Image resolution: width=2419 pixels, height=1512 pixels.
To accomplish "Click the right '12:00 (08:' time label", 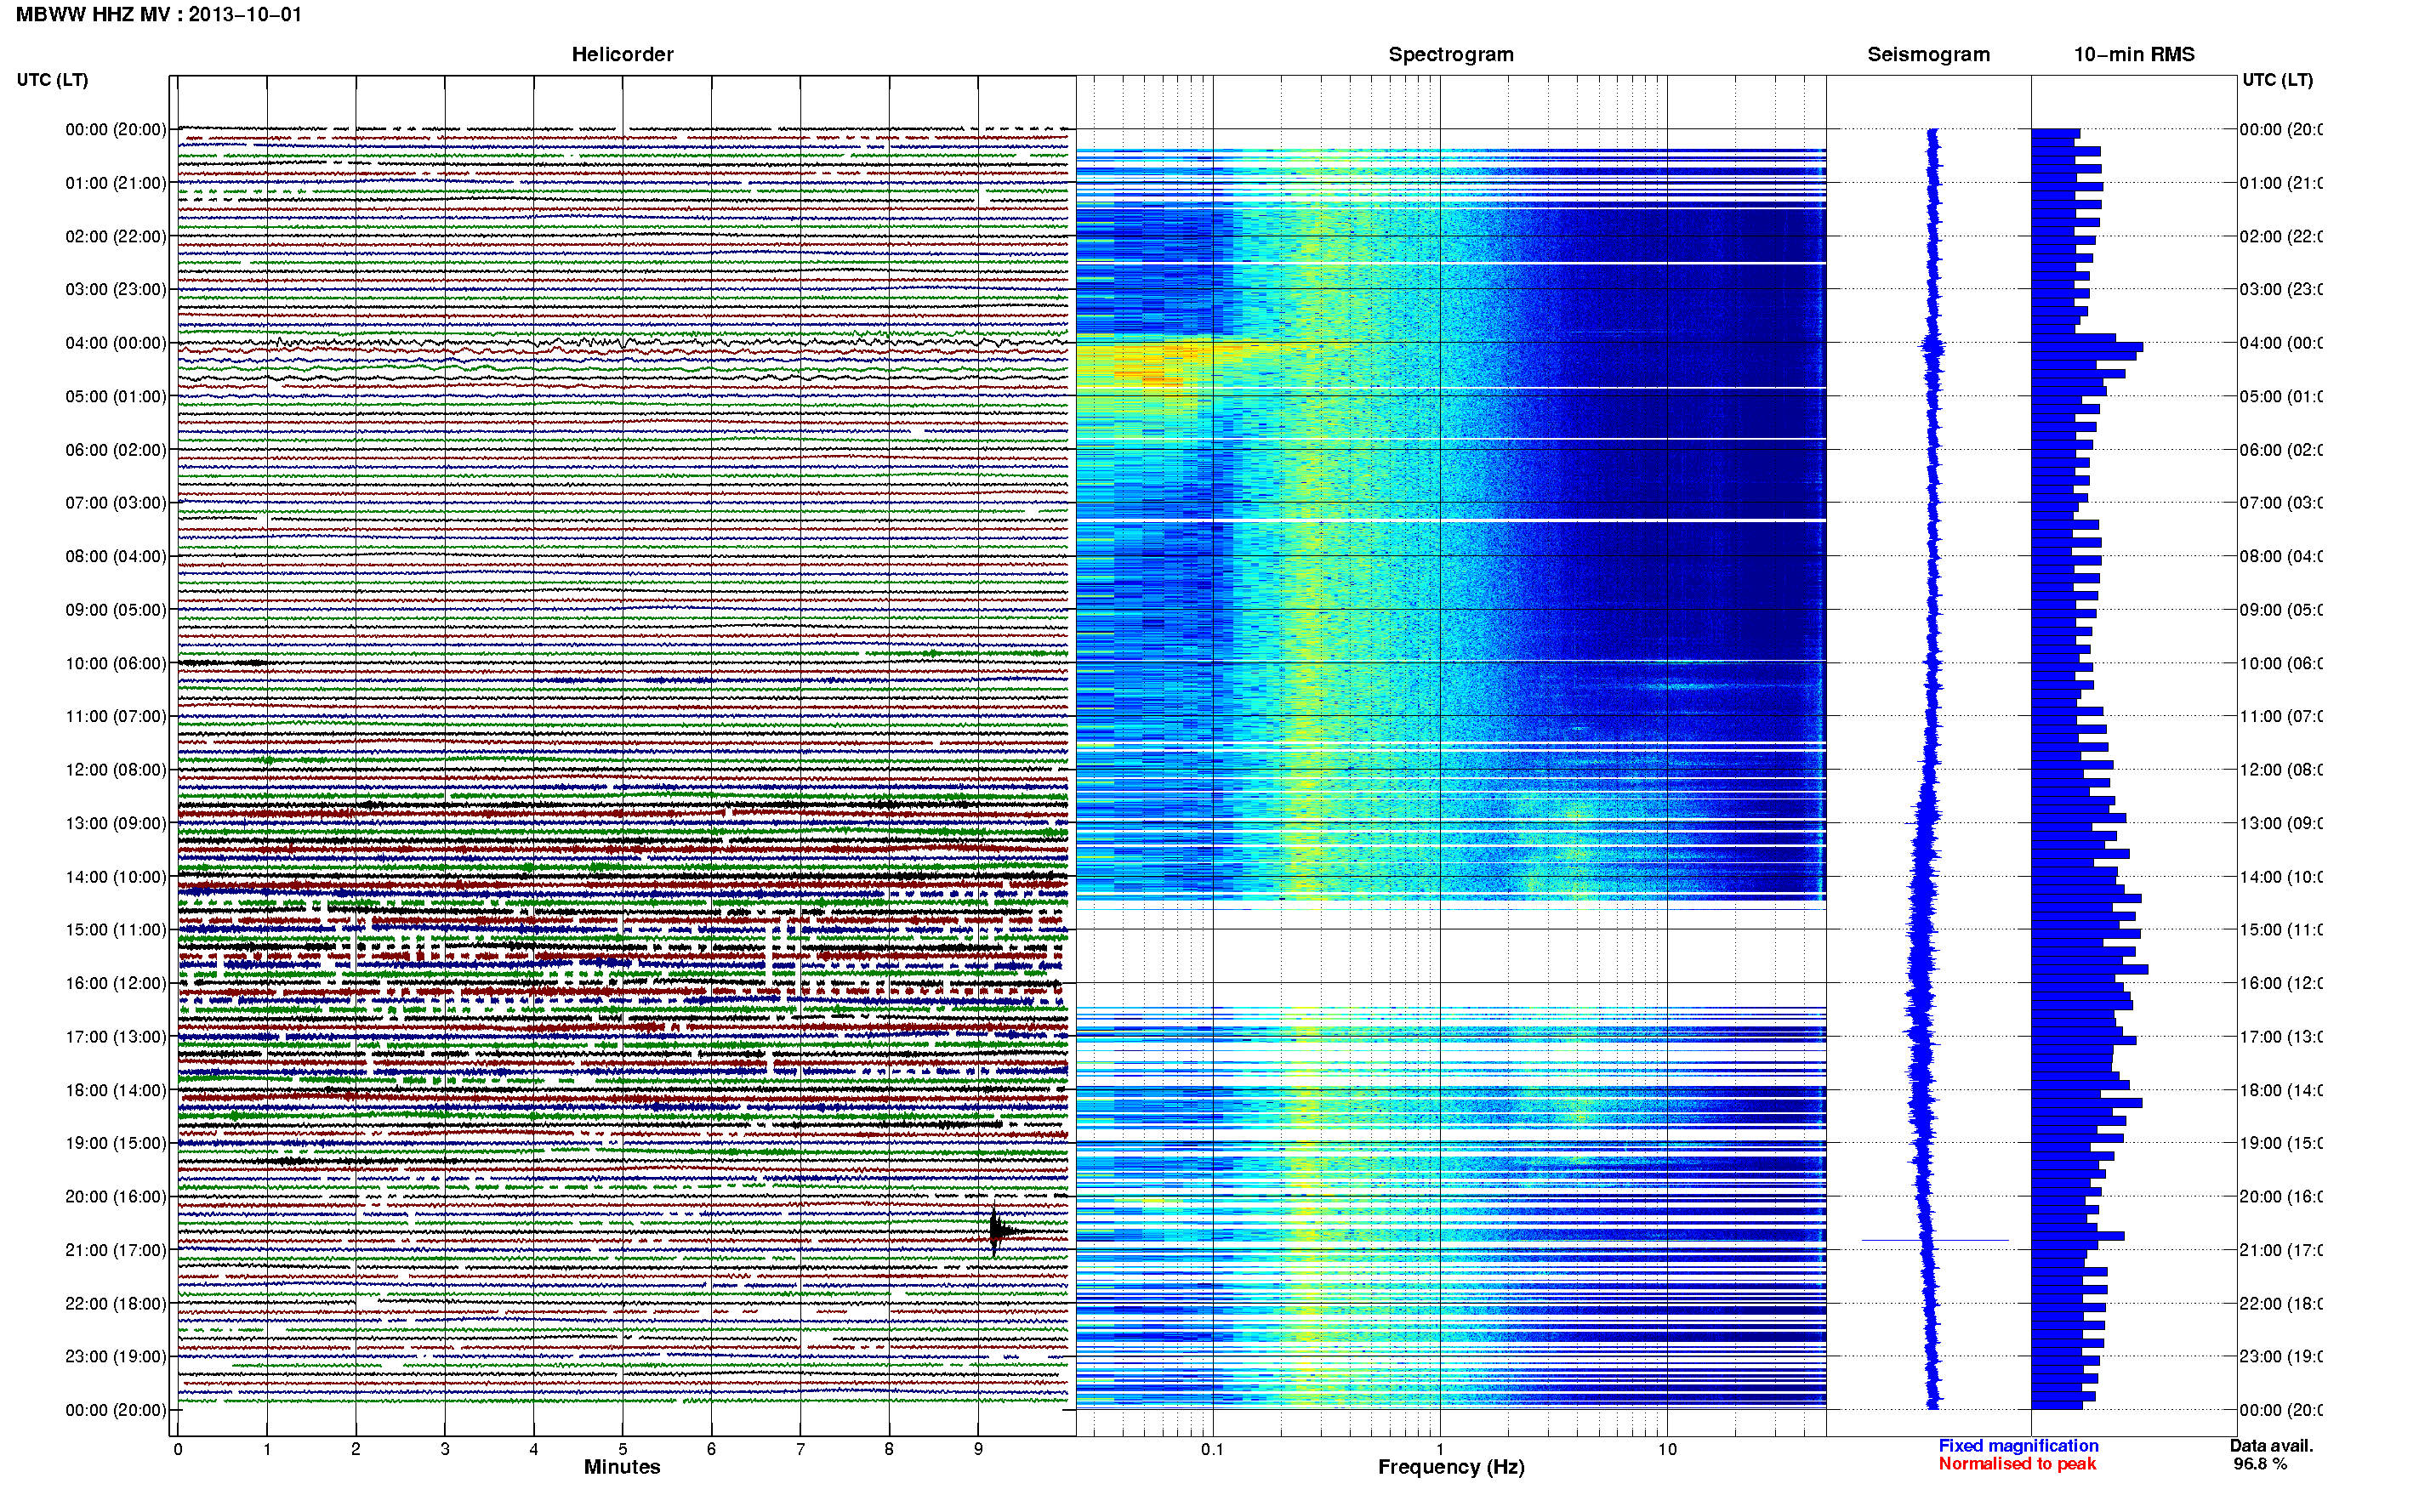I will (2280, 769).
